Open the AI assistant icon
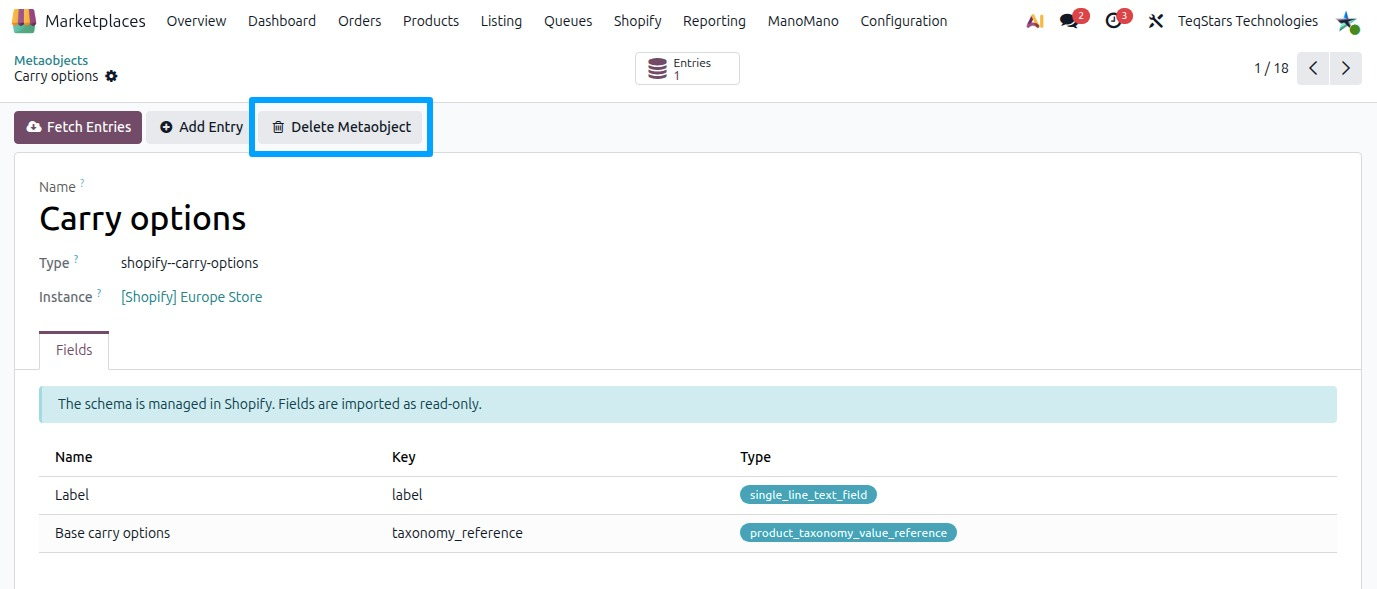This screenshot has width=1377, height=589. click(x=1035, y=21)
